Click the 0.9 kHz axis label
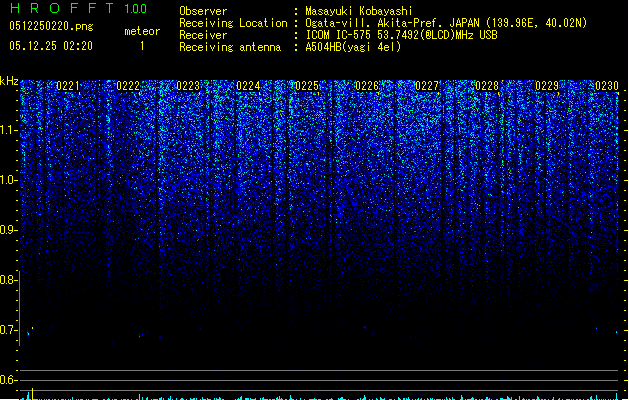Viewport: 629px width, 400px height. coord(8,230)
